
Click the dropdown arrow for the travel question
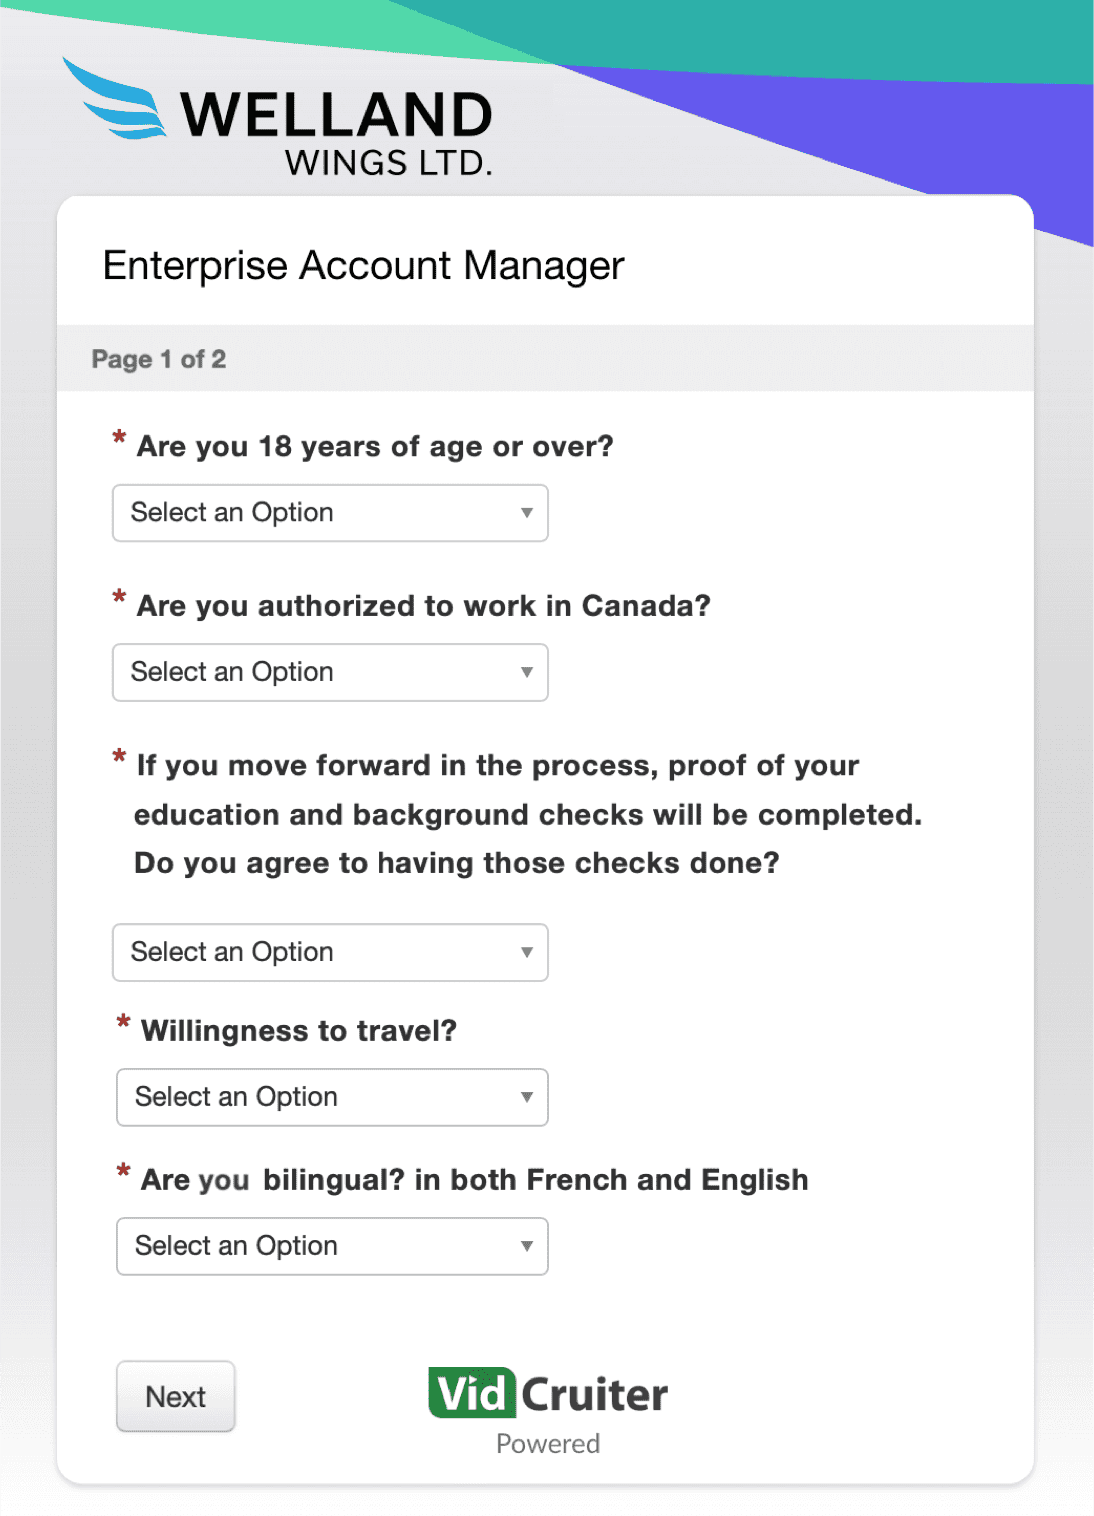(529, 1097)
